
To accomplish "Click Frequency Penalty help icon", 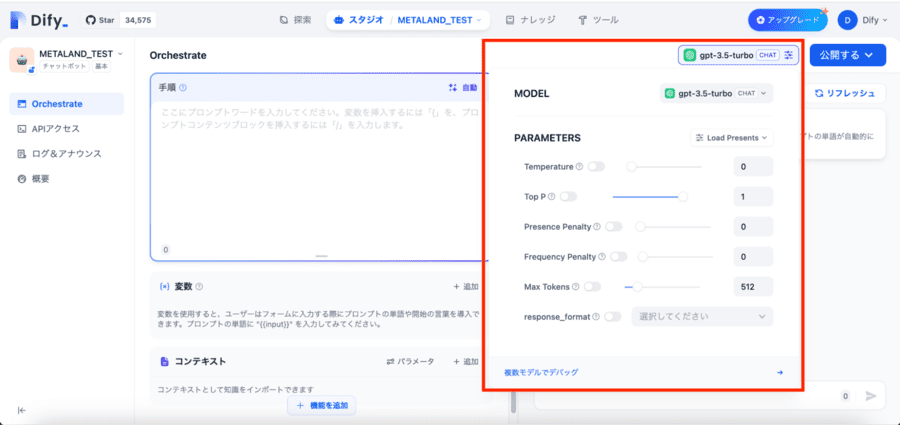I will [x=602, y=257].
